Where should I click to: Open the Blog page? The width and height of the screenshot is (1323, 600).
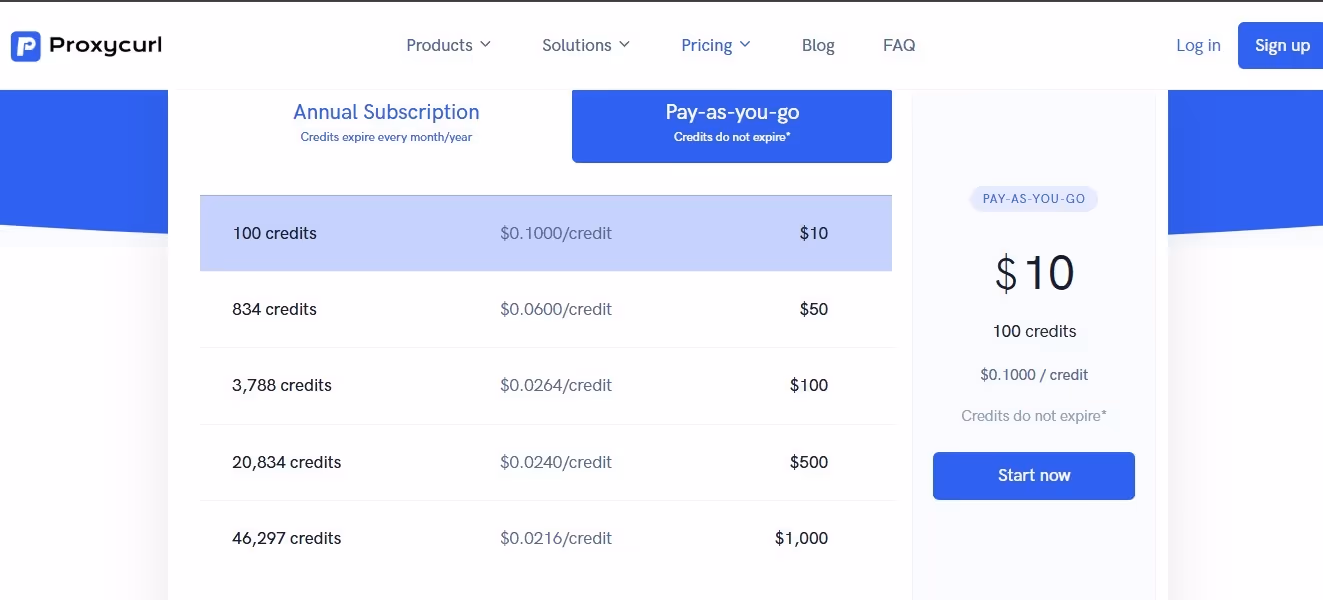(818, 45)
